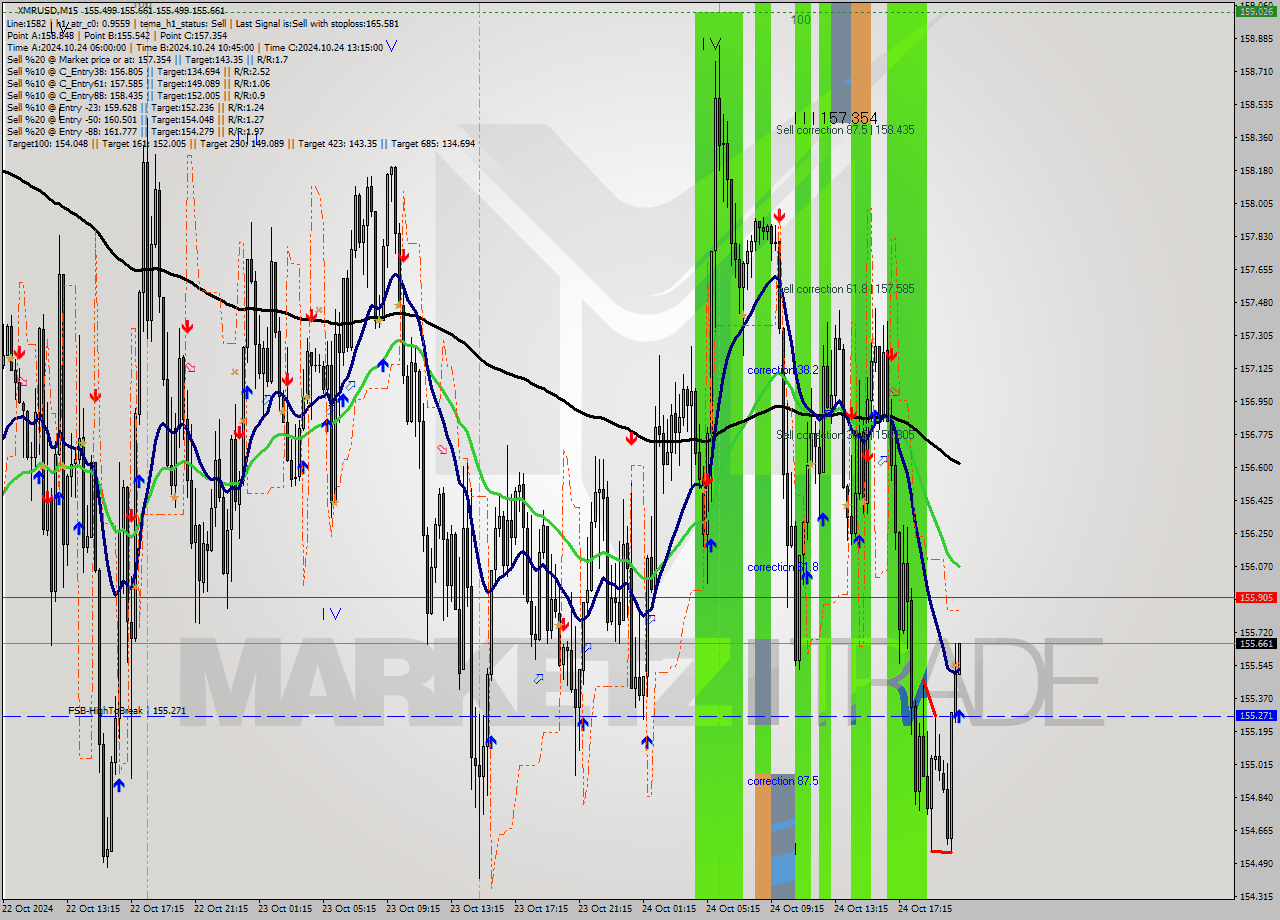Screen dimensions: 1280x920
Task: Click the 156.070 price axis value
Action: click(x=1257, y=567)
